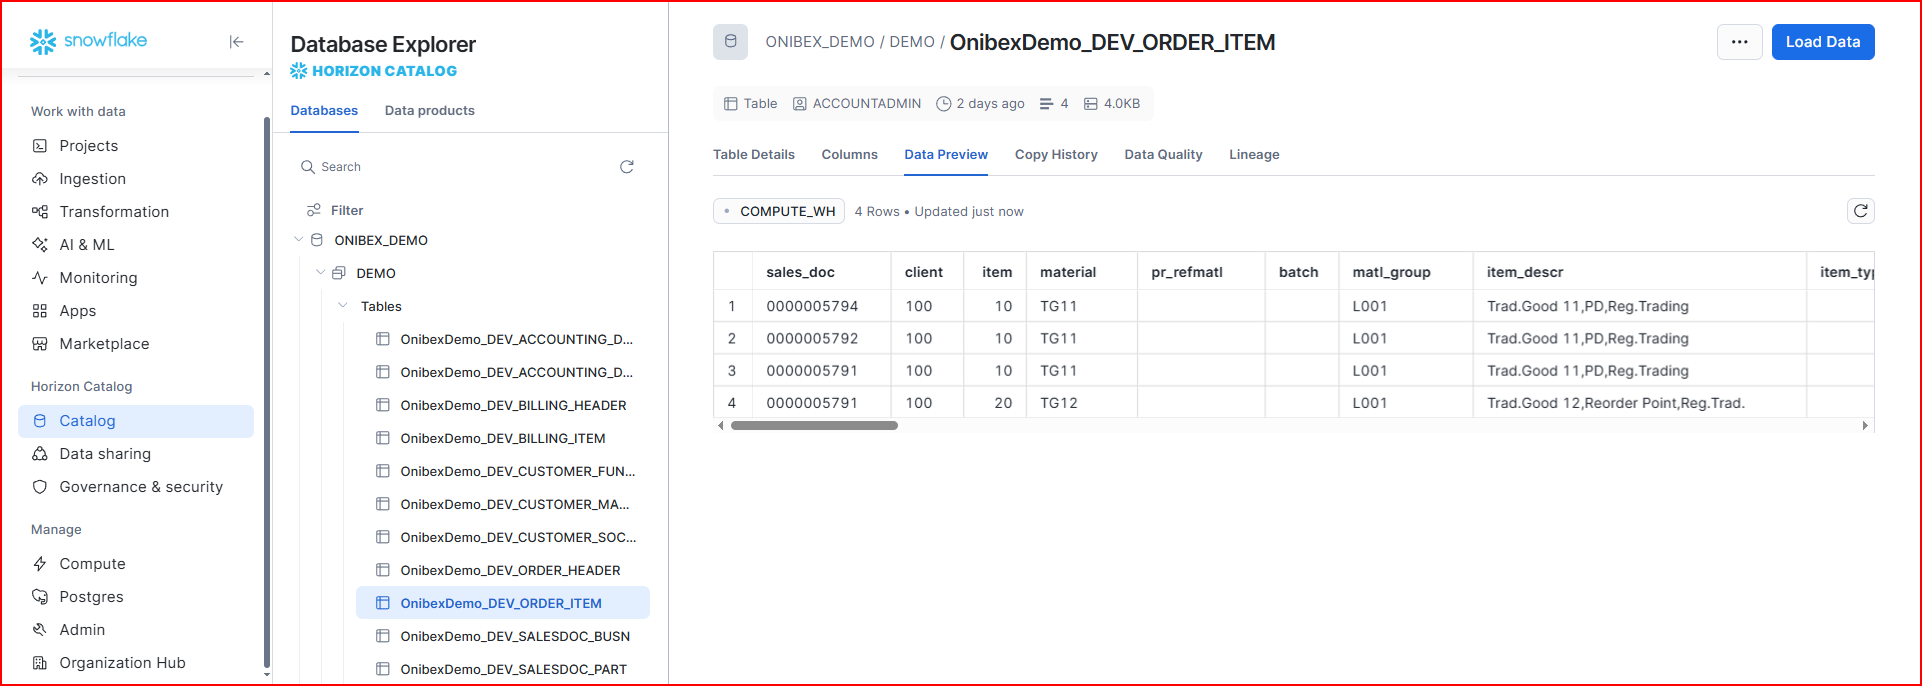Click the material column header
Image resolution: width=1922 pixels, height=686 pixels.
tap(1082, 272)
